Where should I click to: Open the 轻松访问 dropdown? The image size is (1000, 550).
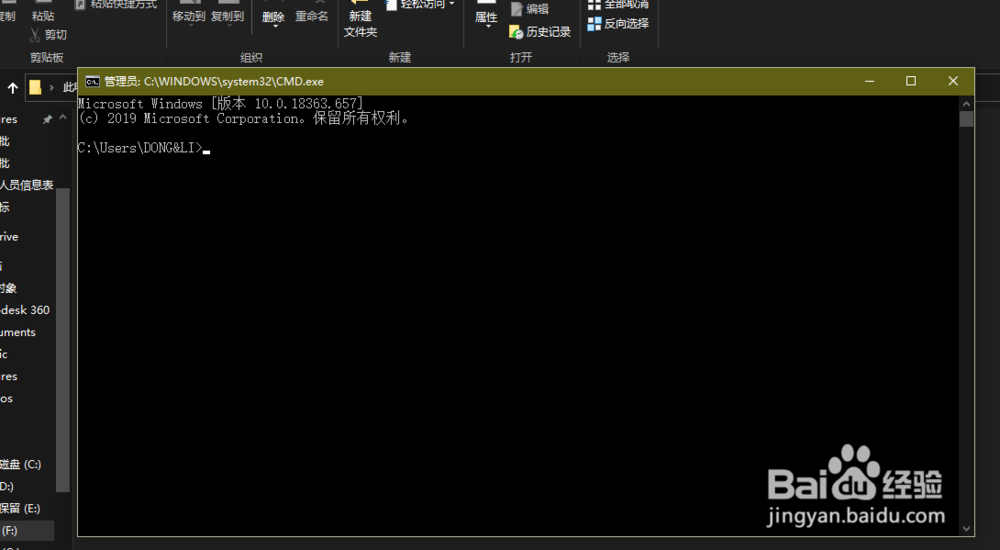tap(420, 4)
